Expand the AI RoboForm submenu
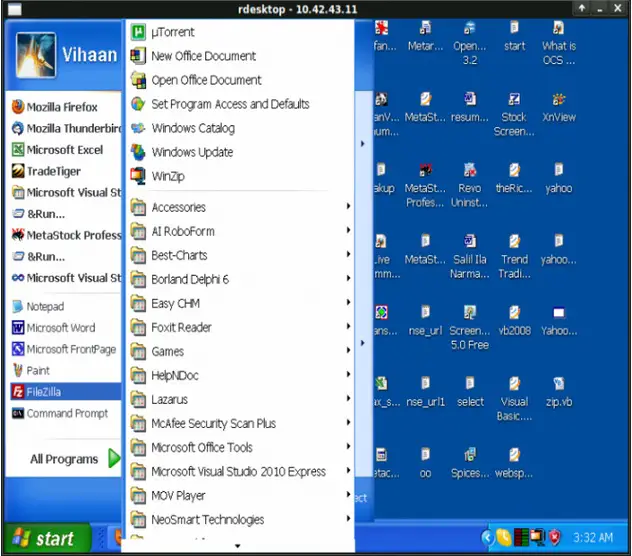 (241, 231)
